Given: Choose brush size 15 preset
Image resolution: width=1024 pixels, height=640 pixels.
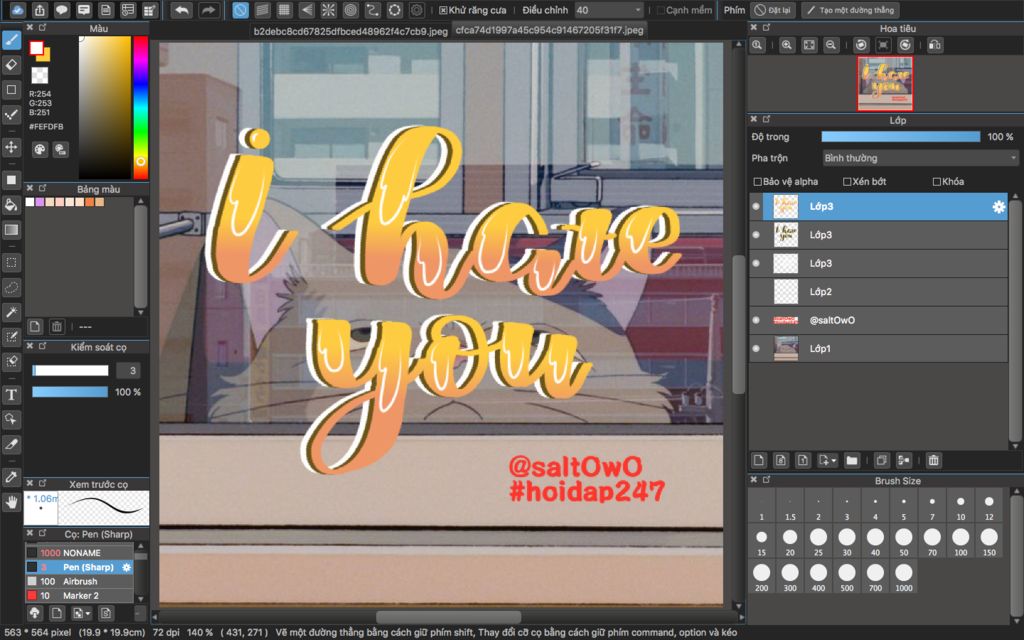Looking at the screenshot, I should [x=761, y=542].
